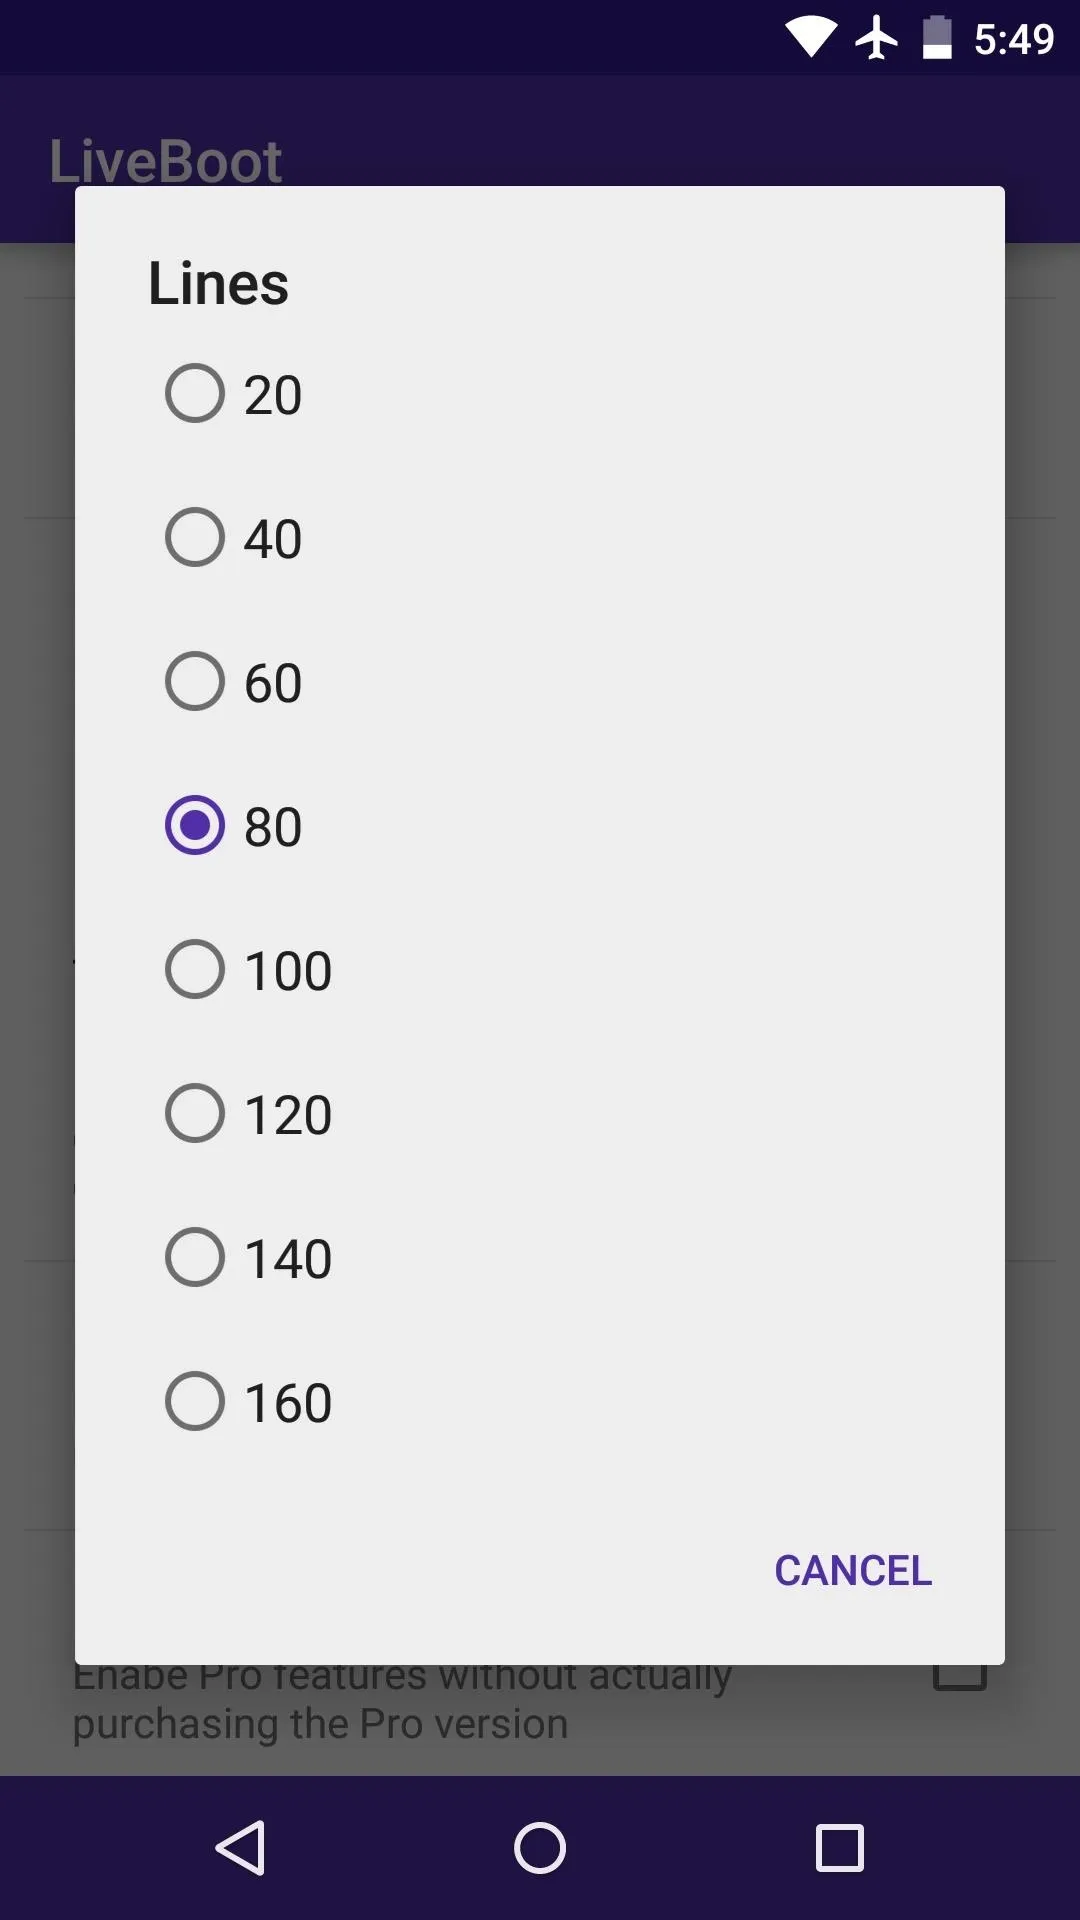This screenshot has width=1080, height=1920.
Task: Dismiss dialog with the CANCEL button
Action: (x=853, y=1570)
